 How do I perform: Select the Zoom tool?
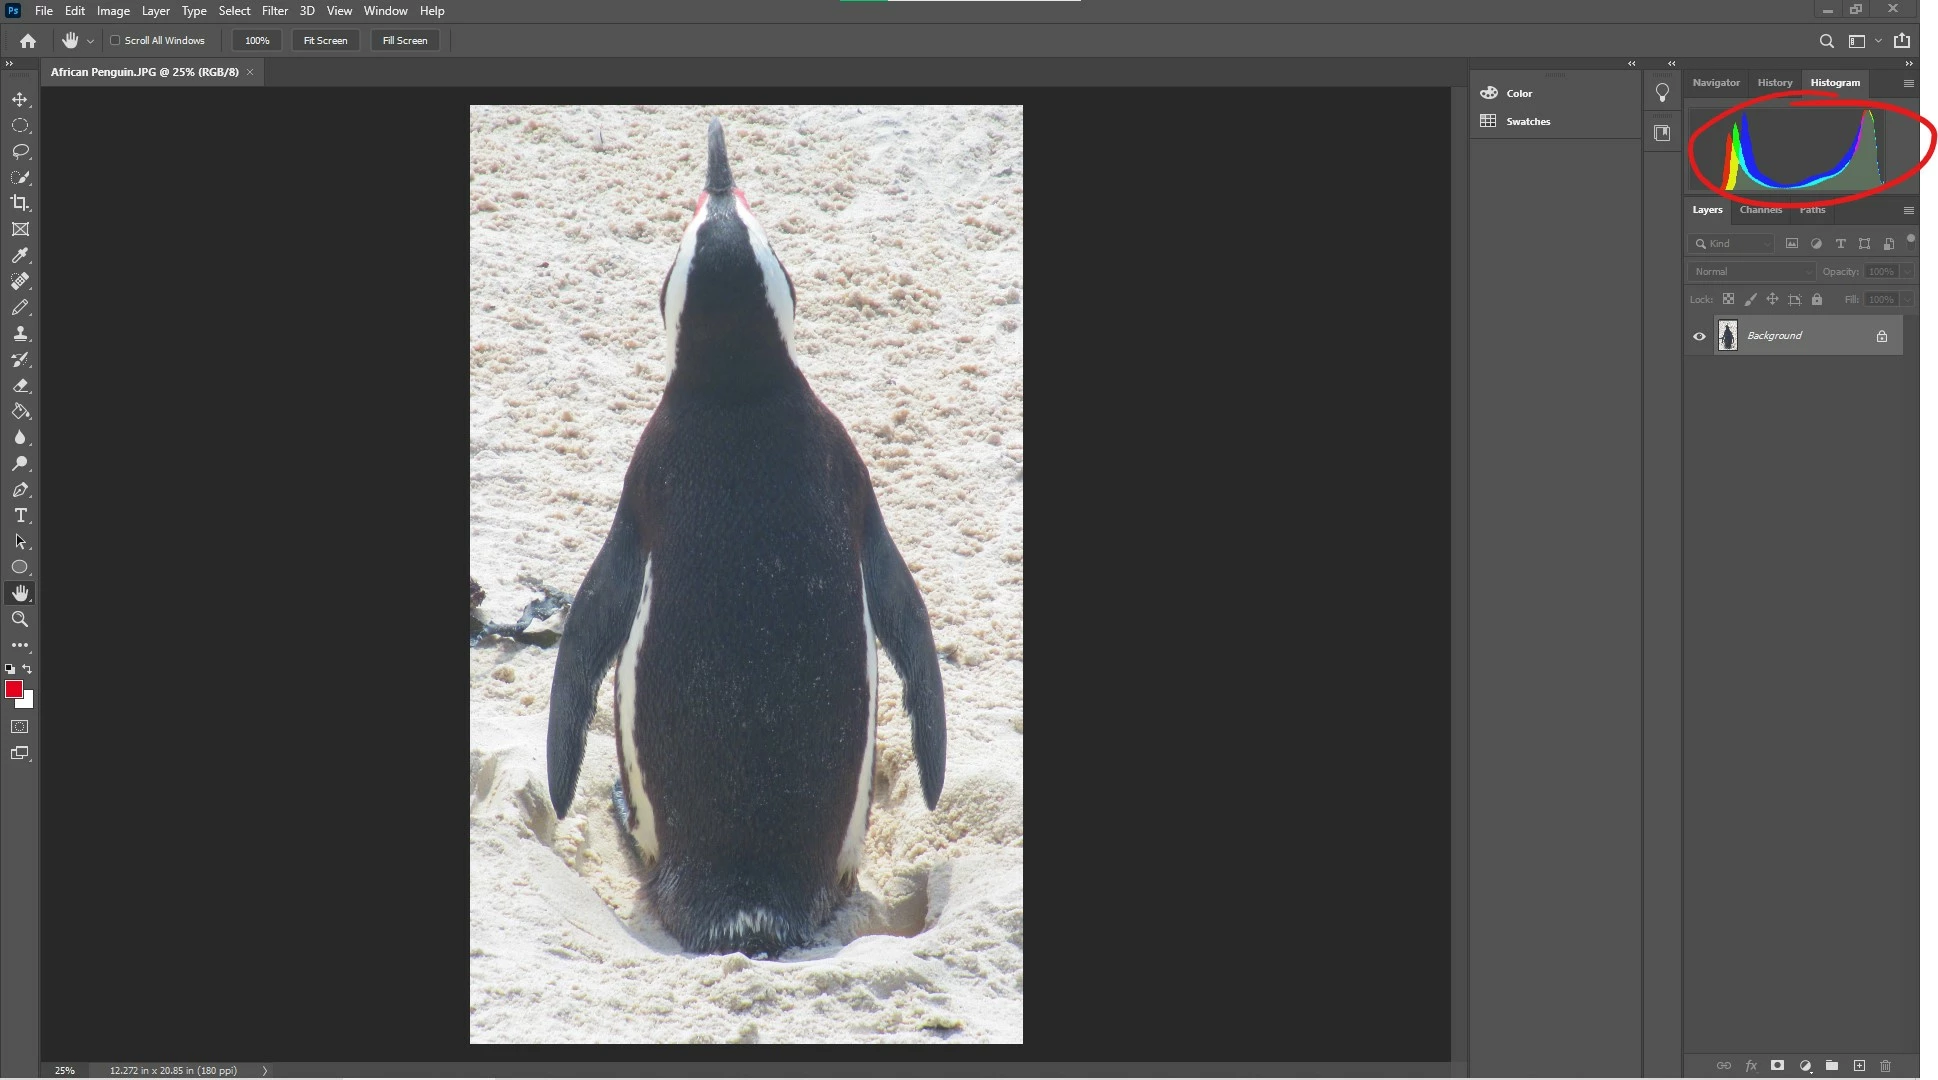[20, 620]
